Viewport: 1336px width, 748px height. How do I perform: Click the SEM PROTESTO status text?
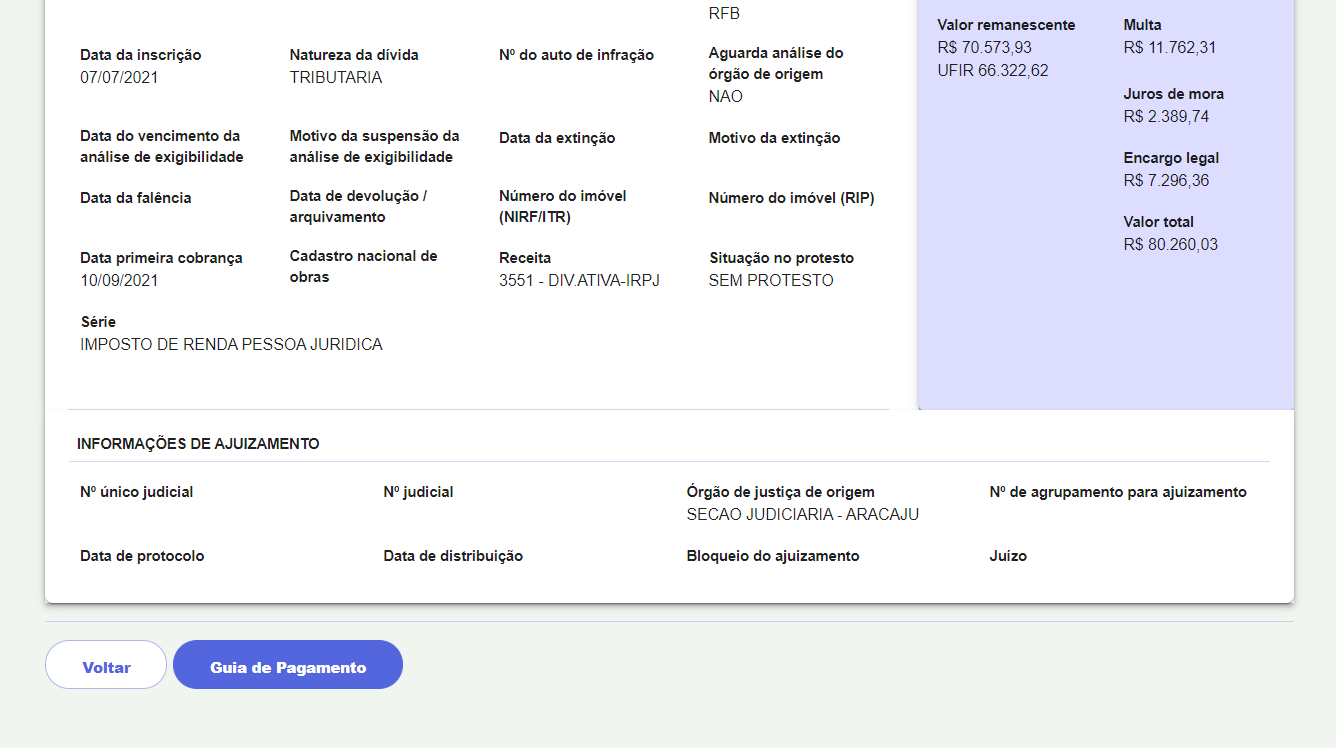(770, 281)
